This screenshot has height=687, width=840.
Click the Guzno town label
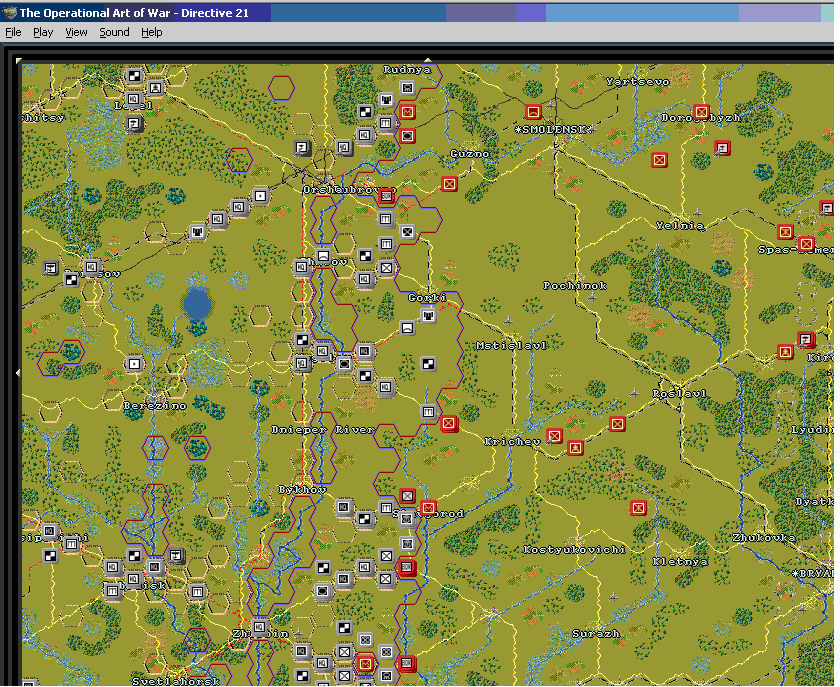click(x=470, y=154)
